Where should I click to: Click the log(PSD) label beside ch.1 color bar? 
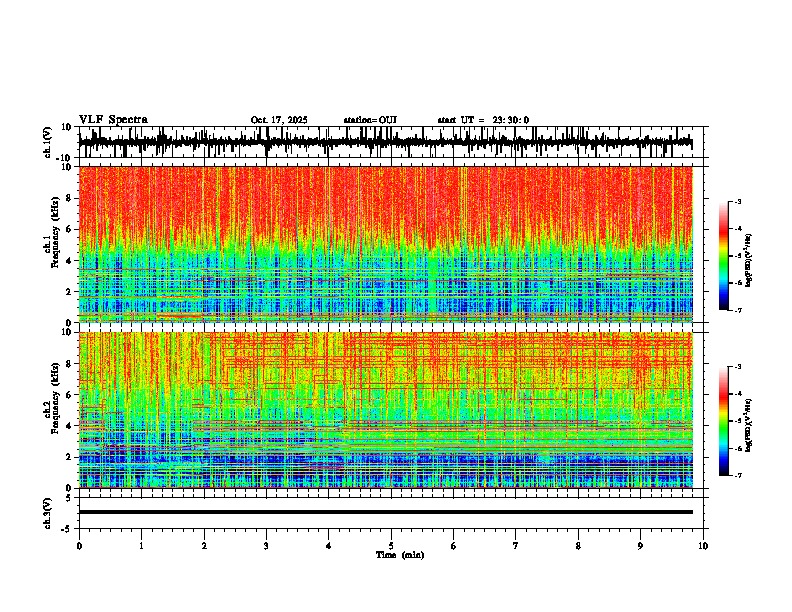click(749, 260)
